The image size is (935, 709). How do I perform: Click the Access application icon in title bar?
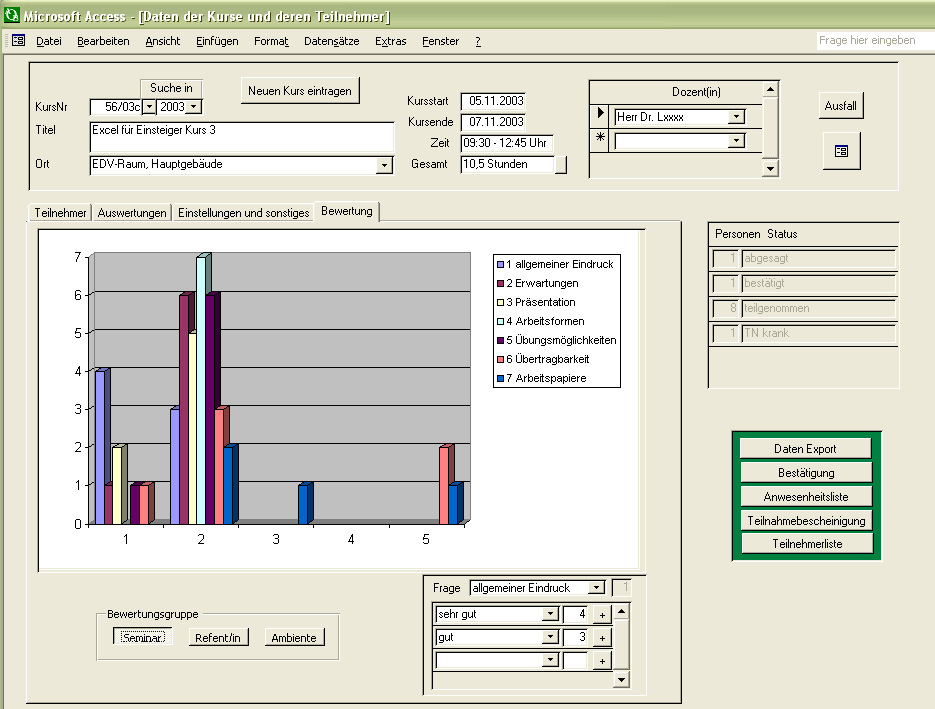(11, 15)
